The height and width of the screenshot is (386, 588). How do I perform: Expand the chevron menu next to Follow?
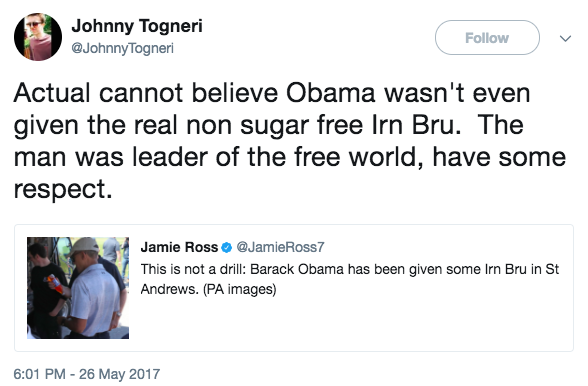coord(565,38)
